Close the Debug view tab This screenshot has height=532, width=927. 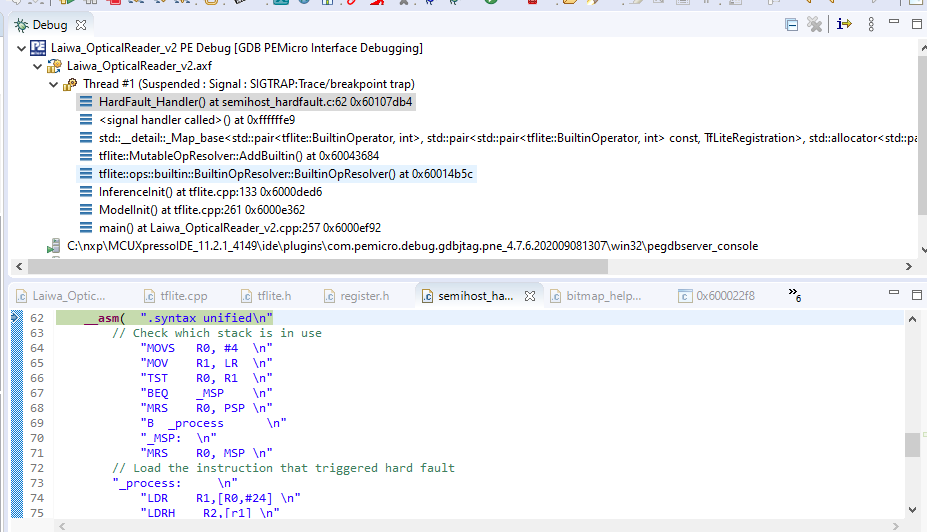[x=81, y=25]
